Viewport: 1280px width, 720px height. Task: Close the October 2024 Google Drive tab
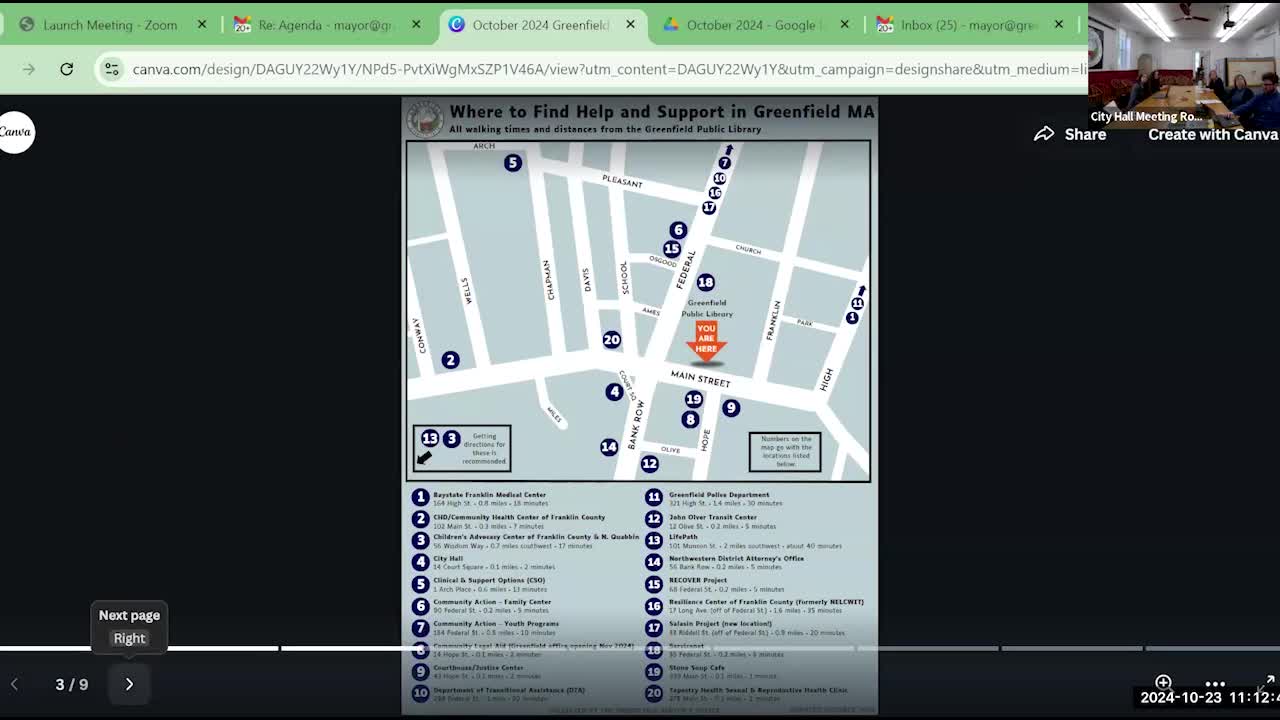[x=844, y=25]
